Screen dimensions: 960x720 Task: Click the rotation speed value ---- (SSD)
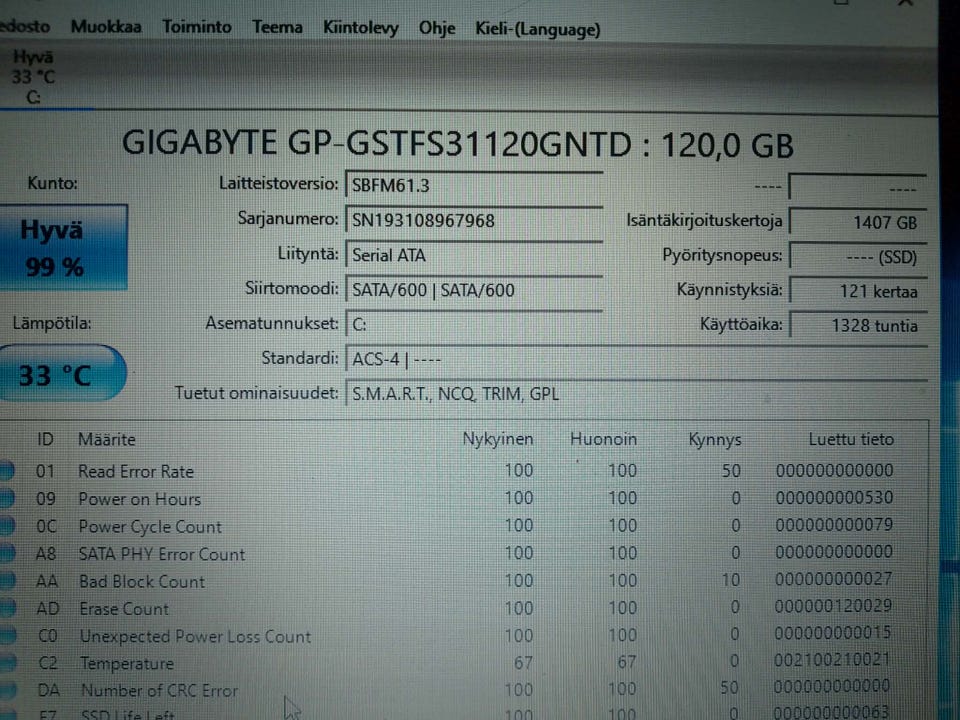tap(858, 257)
